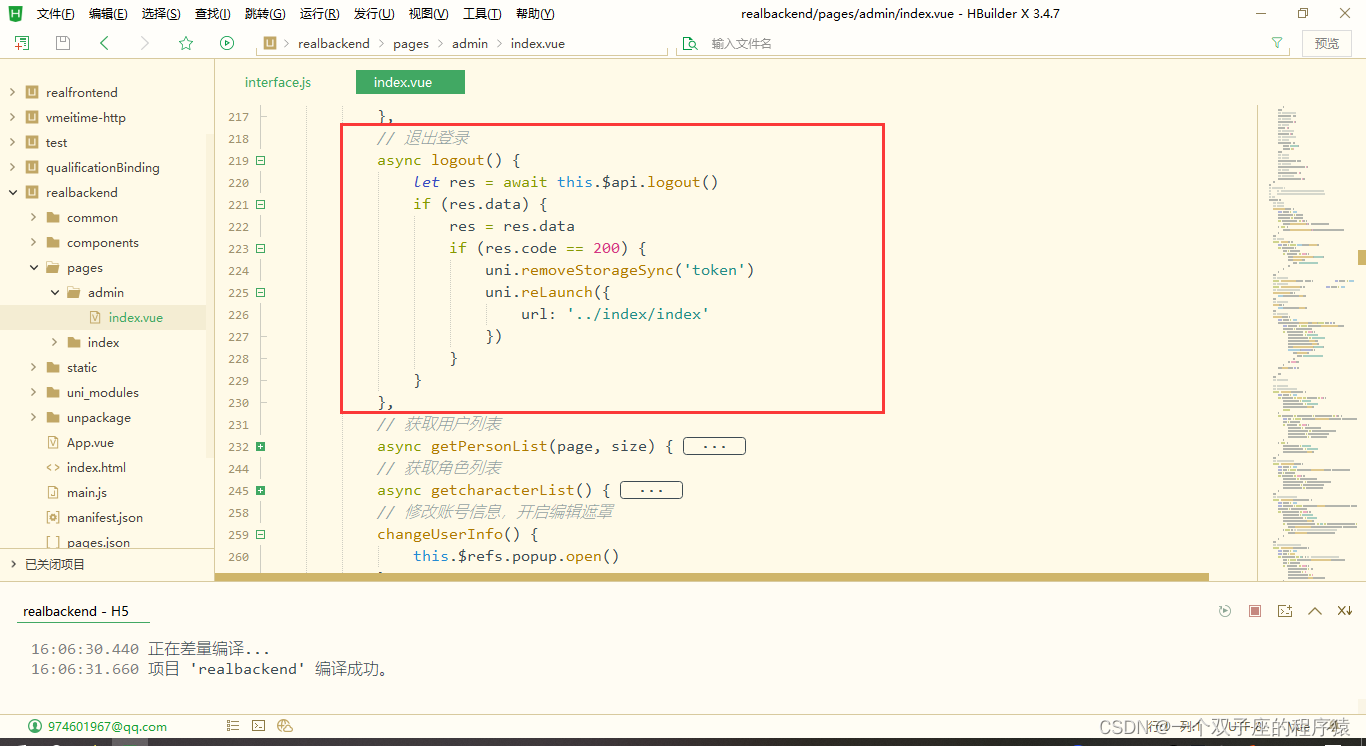The height and width of the screenshot is (746, 1366).
Task: Expand the test project
Action: coord(12,142)
